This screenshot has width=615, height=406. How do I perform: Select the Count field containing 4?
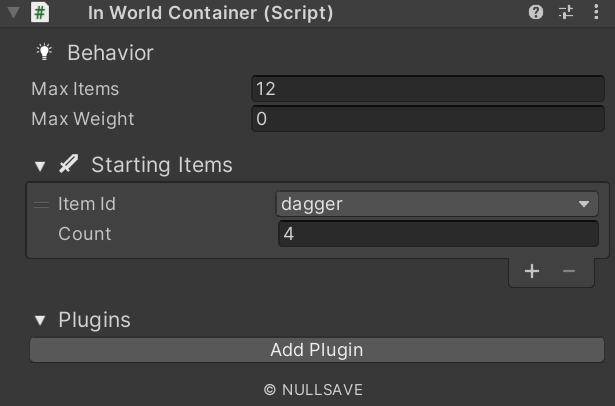pyautogui.click(x=437, y=234)
